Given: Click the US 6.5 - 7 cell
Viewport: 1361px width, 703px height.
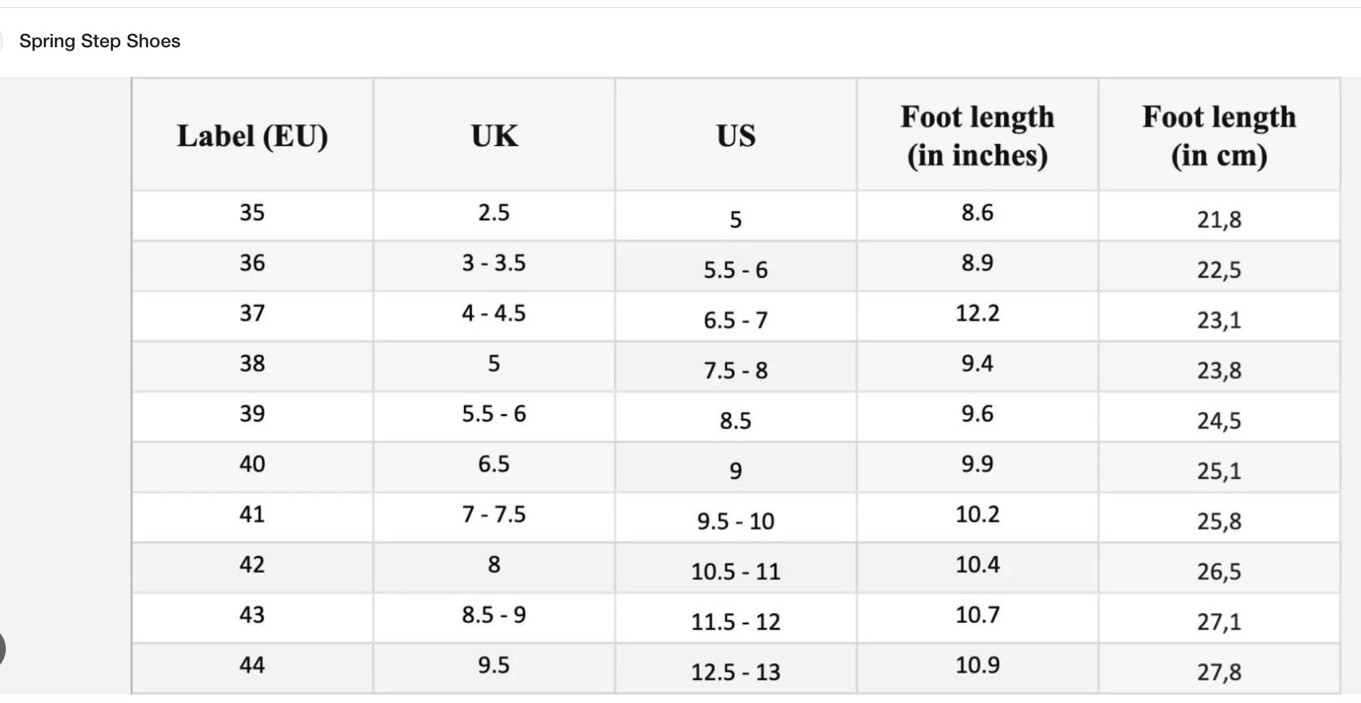Looking at the screenshot, I should [736, 315].
